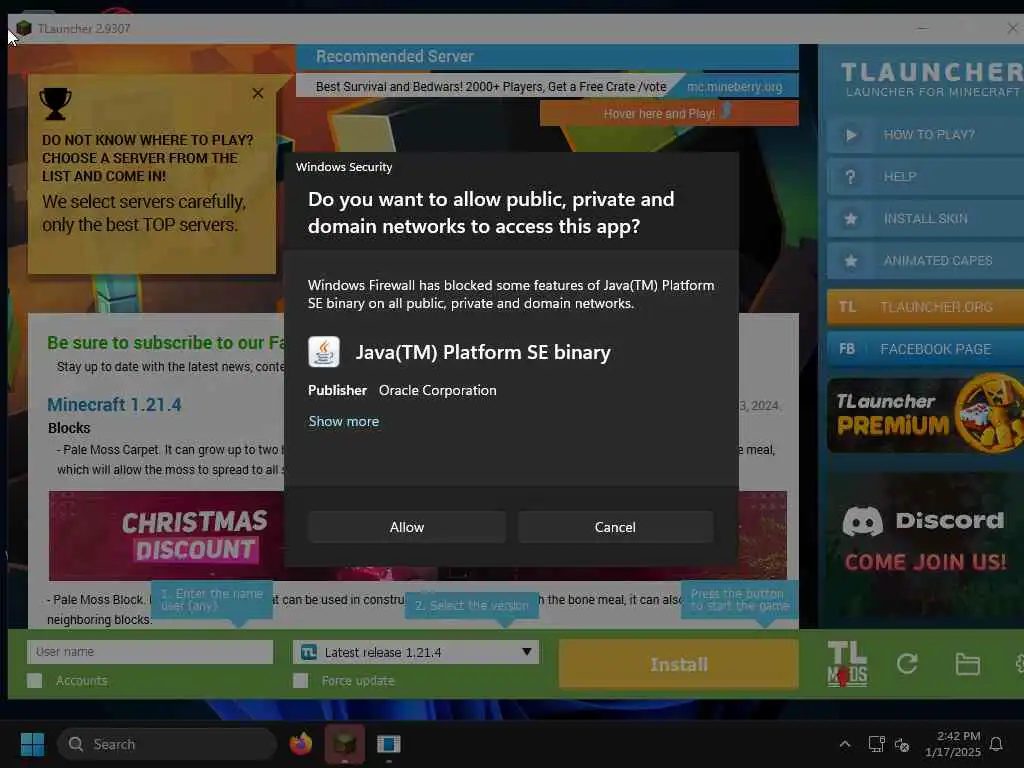
Task: Click the Discord logo icon
Action: [x=862, y=520]
